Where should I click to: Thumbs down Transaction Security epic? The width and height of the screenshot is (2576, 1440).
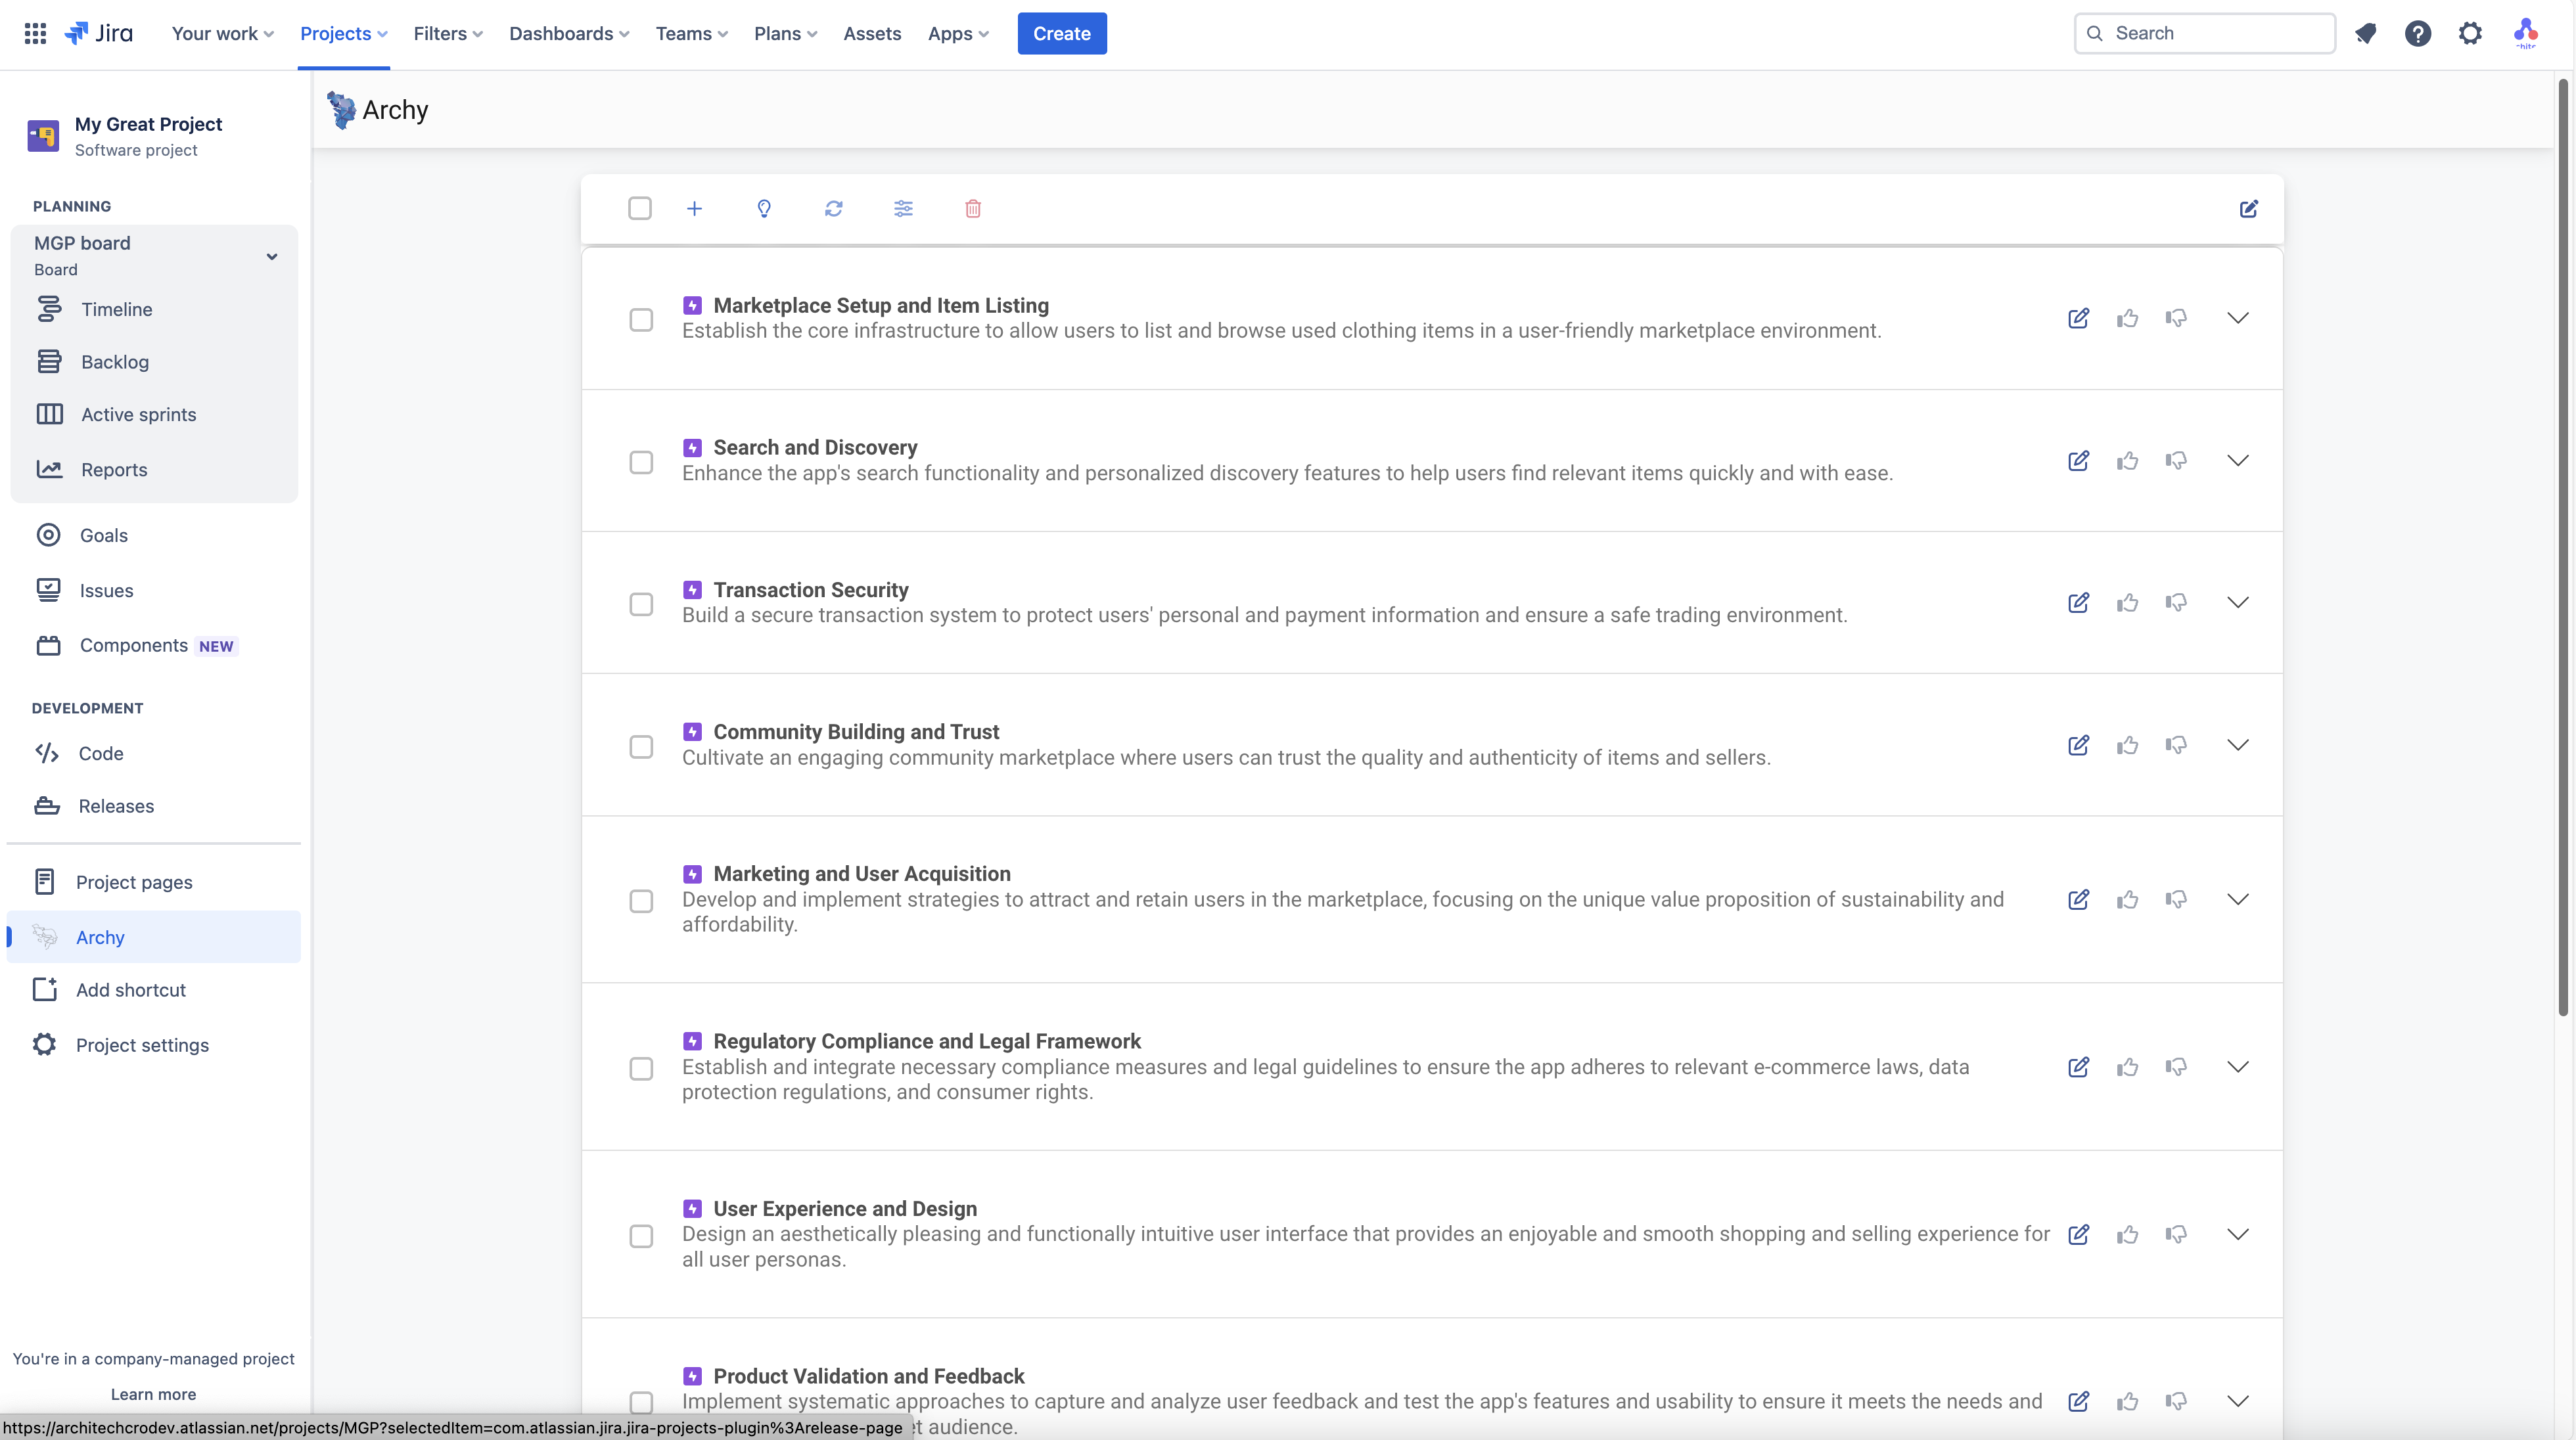point(2176,603)
